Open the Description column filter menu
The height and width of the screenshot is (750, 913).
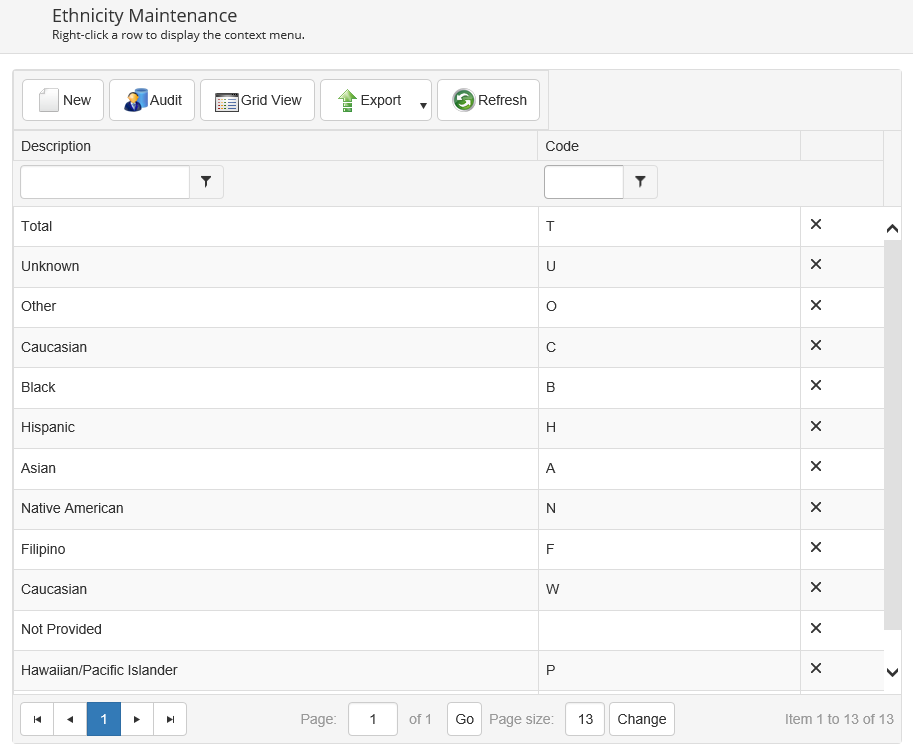coord(206,182)
